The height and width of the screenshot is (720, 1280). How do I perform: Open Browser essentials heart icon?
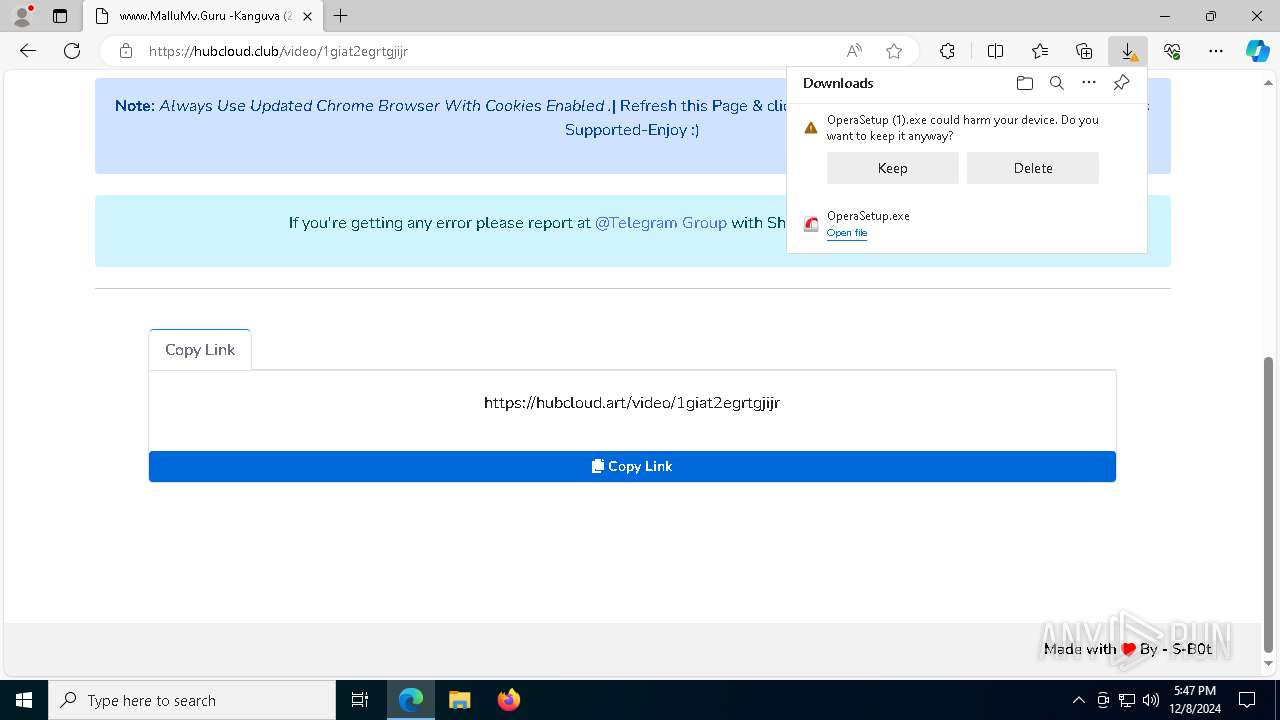point(1172,51)
